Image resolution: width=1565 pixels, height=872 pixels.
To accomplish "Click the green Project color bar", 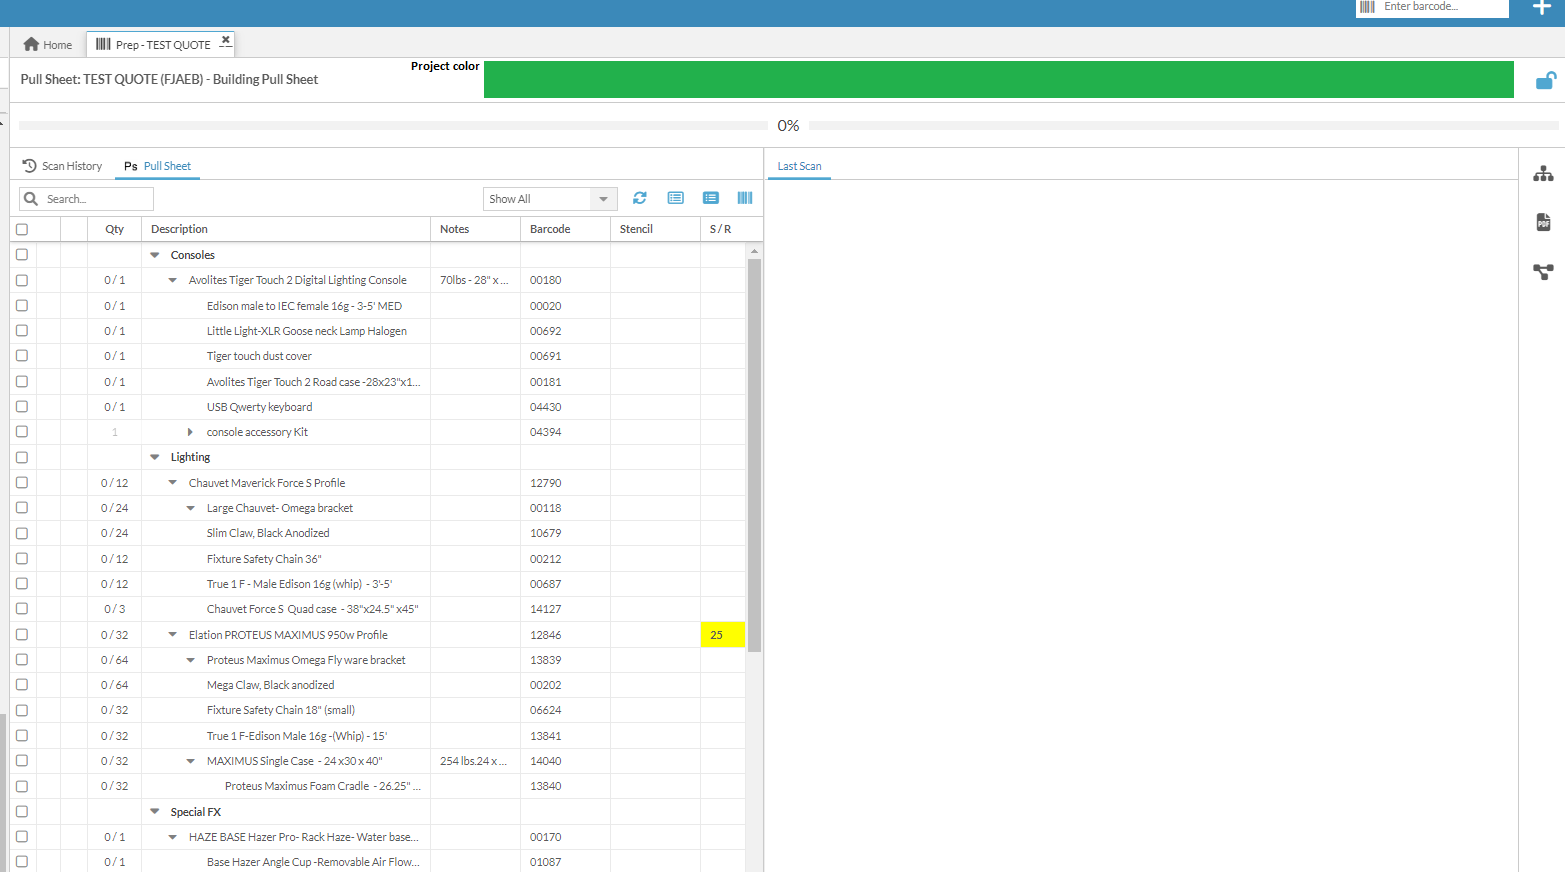I will [998, 80].
